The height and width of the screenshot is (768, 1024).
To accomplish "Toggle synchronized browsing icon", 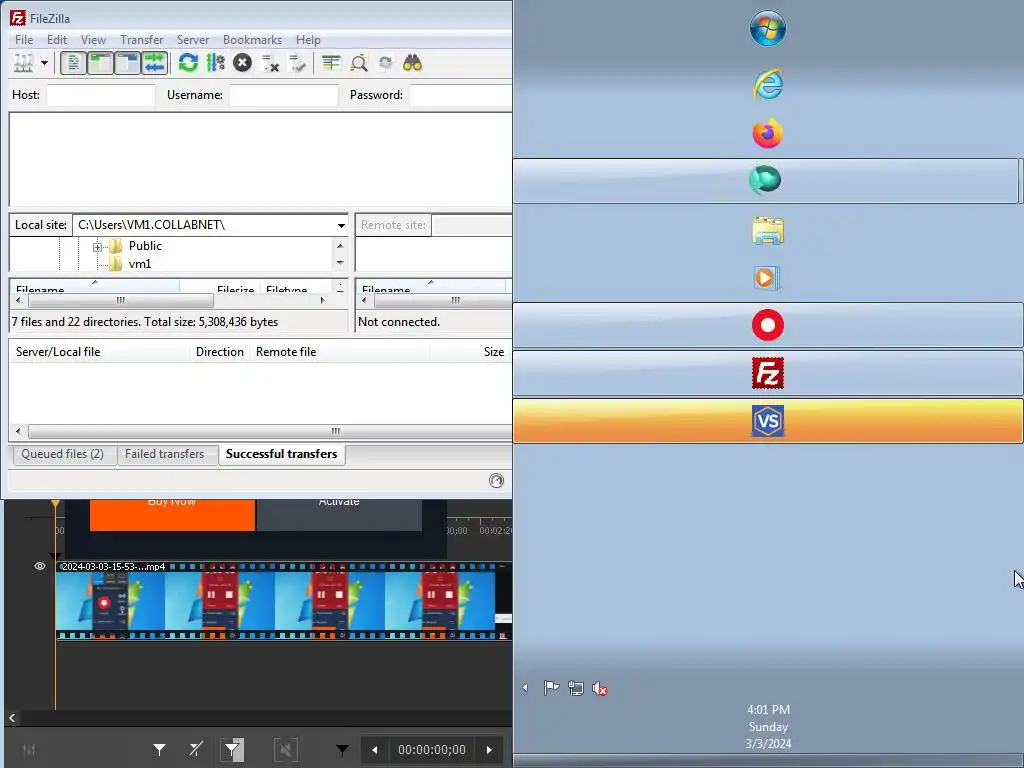I will point(385,63).
